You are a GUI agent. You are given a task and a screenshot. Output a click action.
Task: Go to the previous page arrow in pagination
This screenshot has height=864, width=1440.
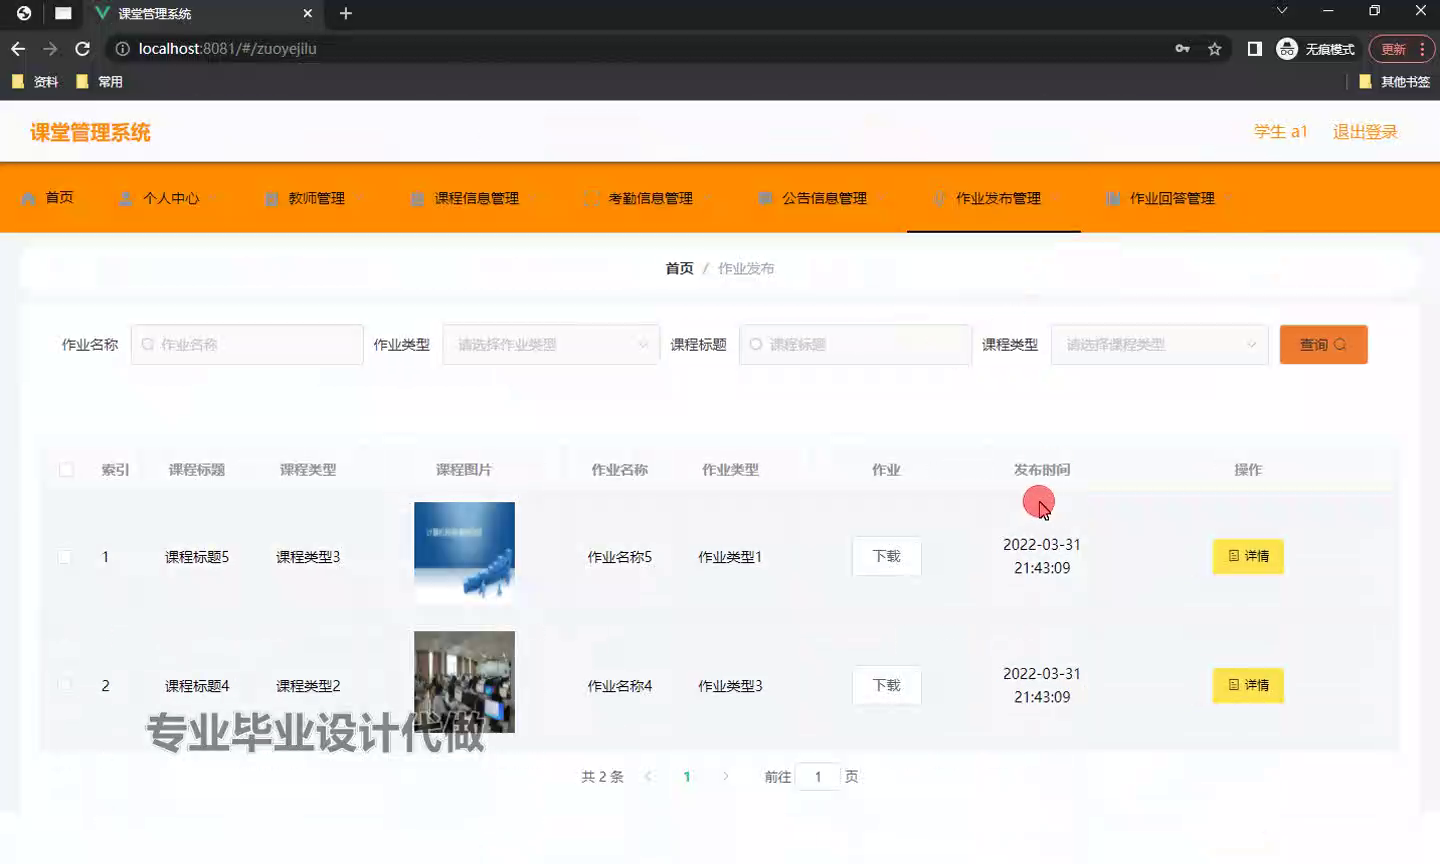[x=648, y=776]
